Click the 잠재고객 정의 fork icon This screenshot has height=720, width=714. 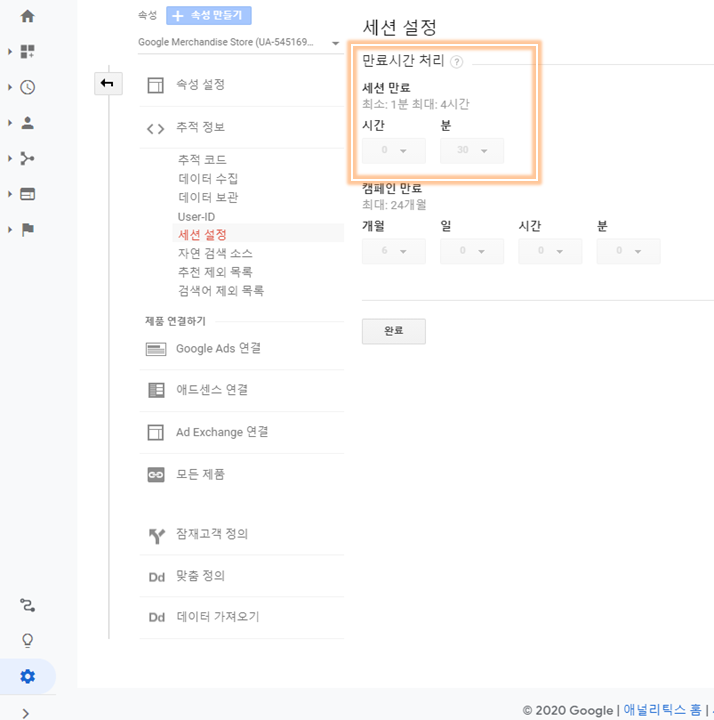click(x=156, y=535)
